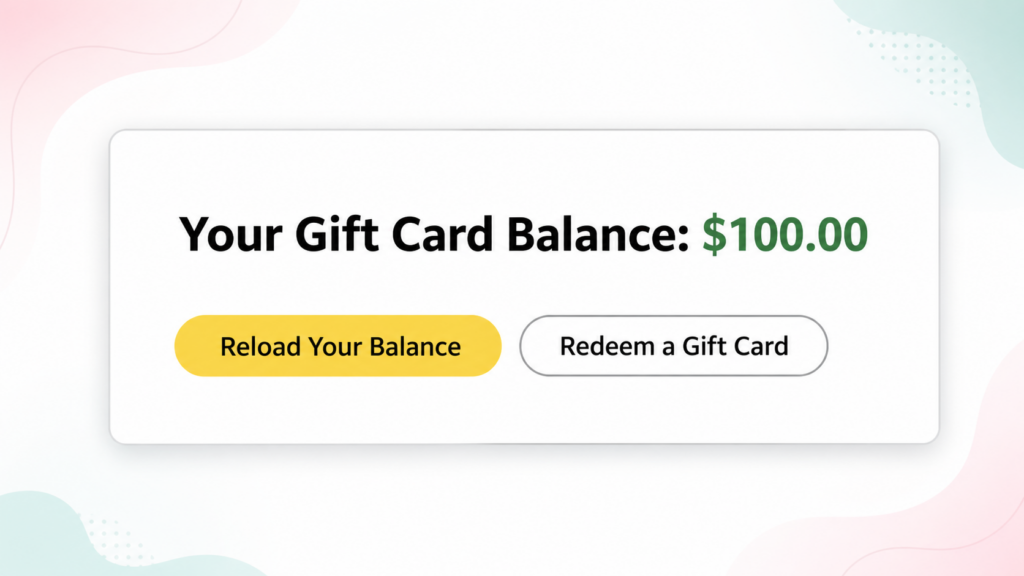Viewport: 1024px width, 576px height.
Task: Click the word "Balance" on the yellow button
Action: pos(415,346)
